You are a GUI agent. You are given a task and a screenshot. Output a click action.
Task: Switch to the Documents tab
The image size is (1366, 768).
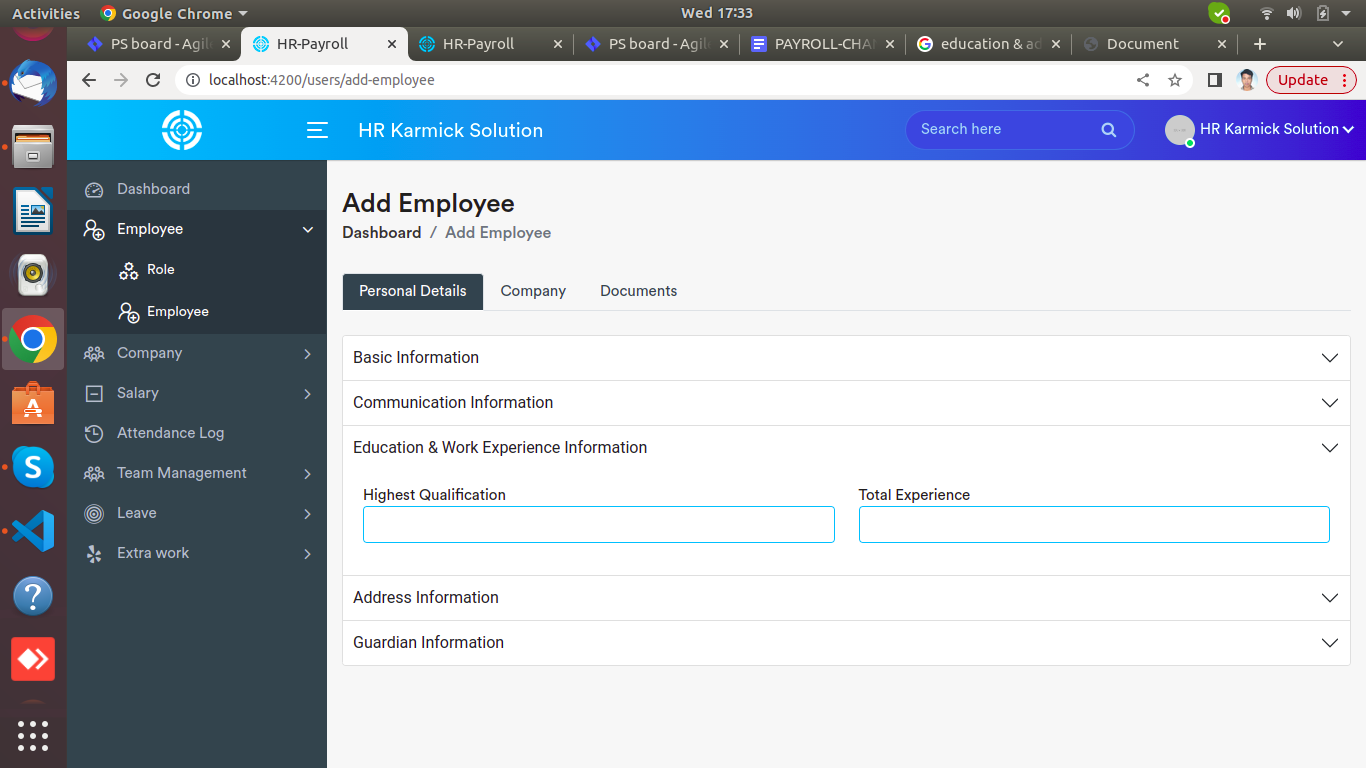click(638, 291)
